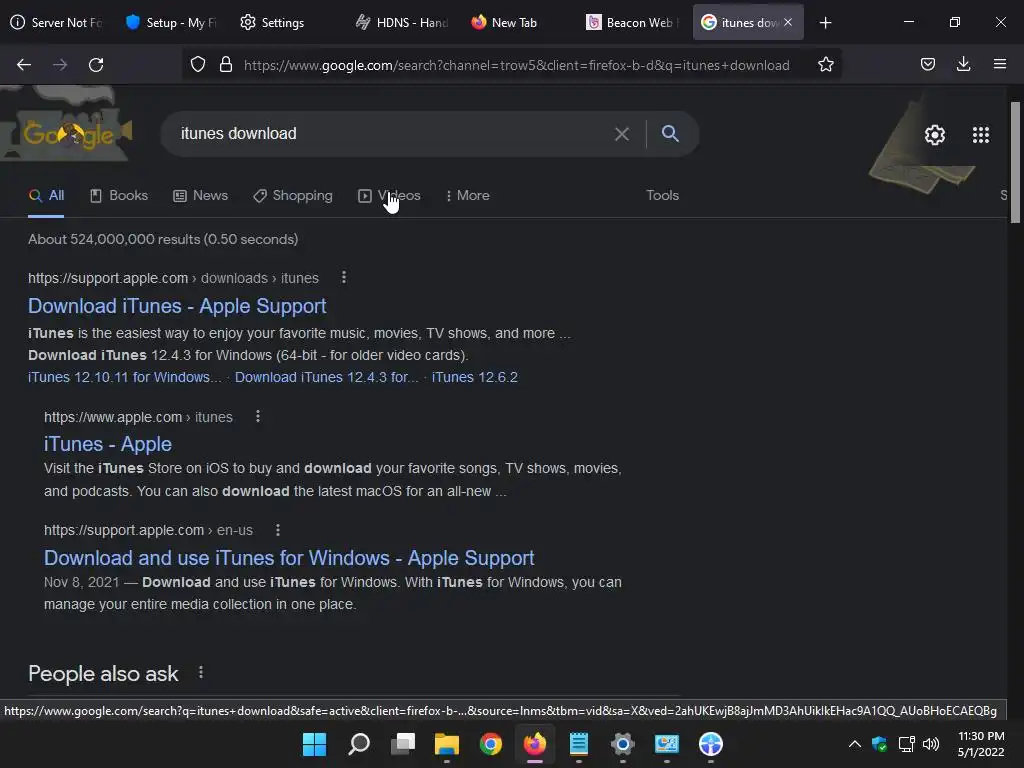Open Google quick settings gear
This screenshot has height=768, width=1024.
(x=935, y=135)
